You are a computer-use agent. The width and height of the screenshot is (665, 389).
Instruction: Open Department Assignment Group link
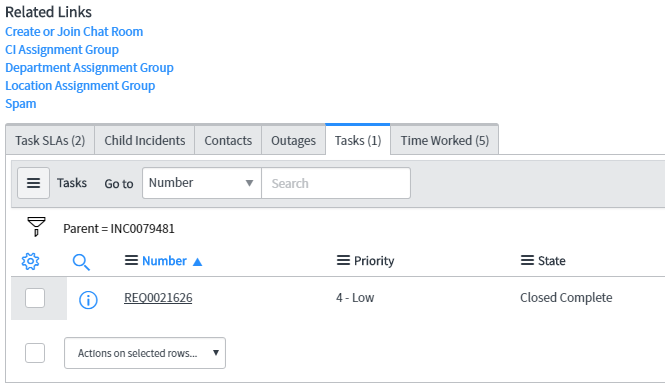coord(89,68)
